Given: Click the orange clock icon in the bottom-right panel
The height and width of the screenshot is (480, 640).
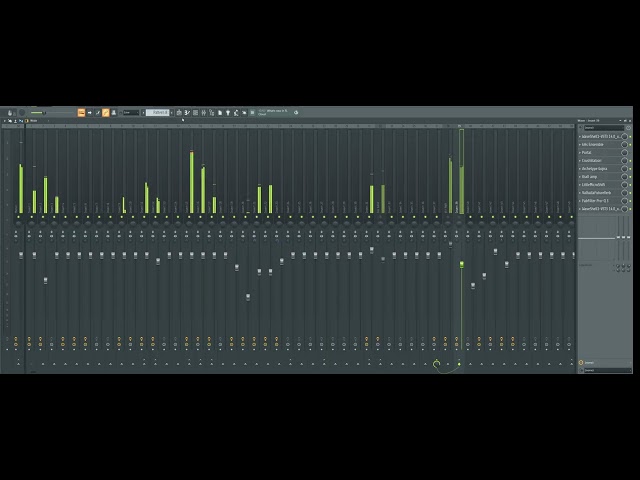Looking at the screenshot, I should (581, 362).
